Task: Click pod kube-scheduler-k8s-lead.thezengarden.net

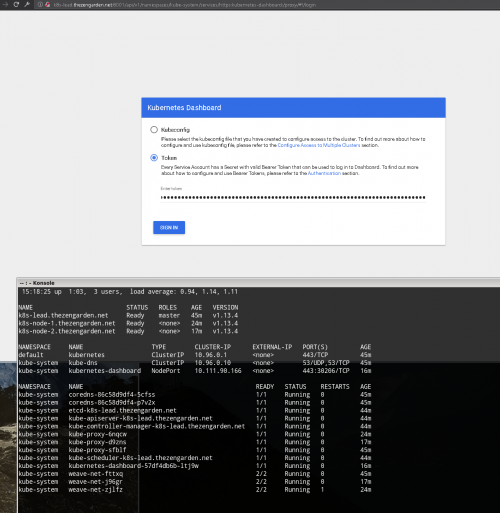Action: [140, 458]
